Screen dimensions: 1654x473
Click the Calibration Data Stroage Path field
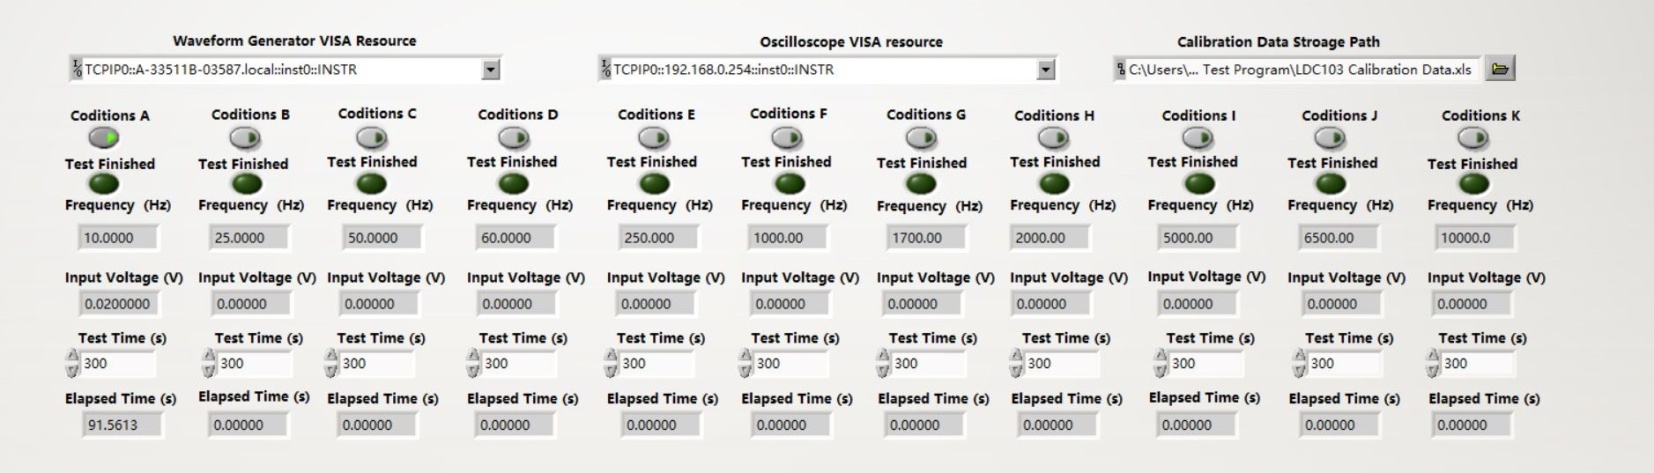(1300, 70)
